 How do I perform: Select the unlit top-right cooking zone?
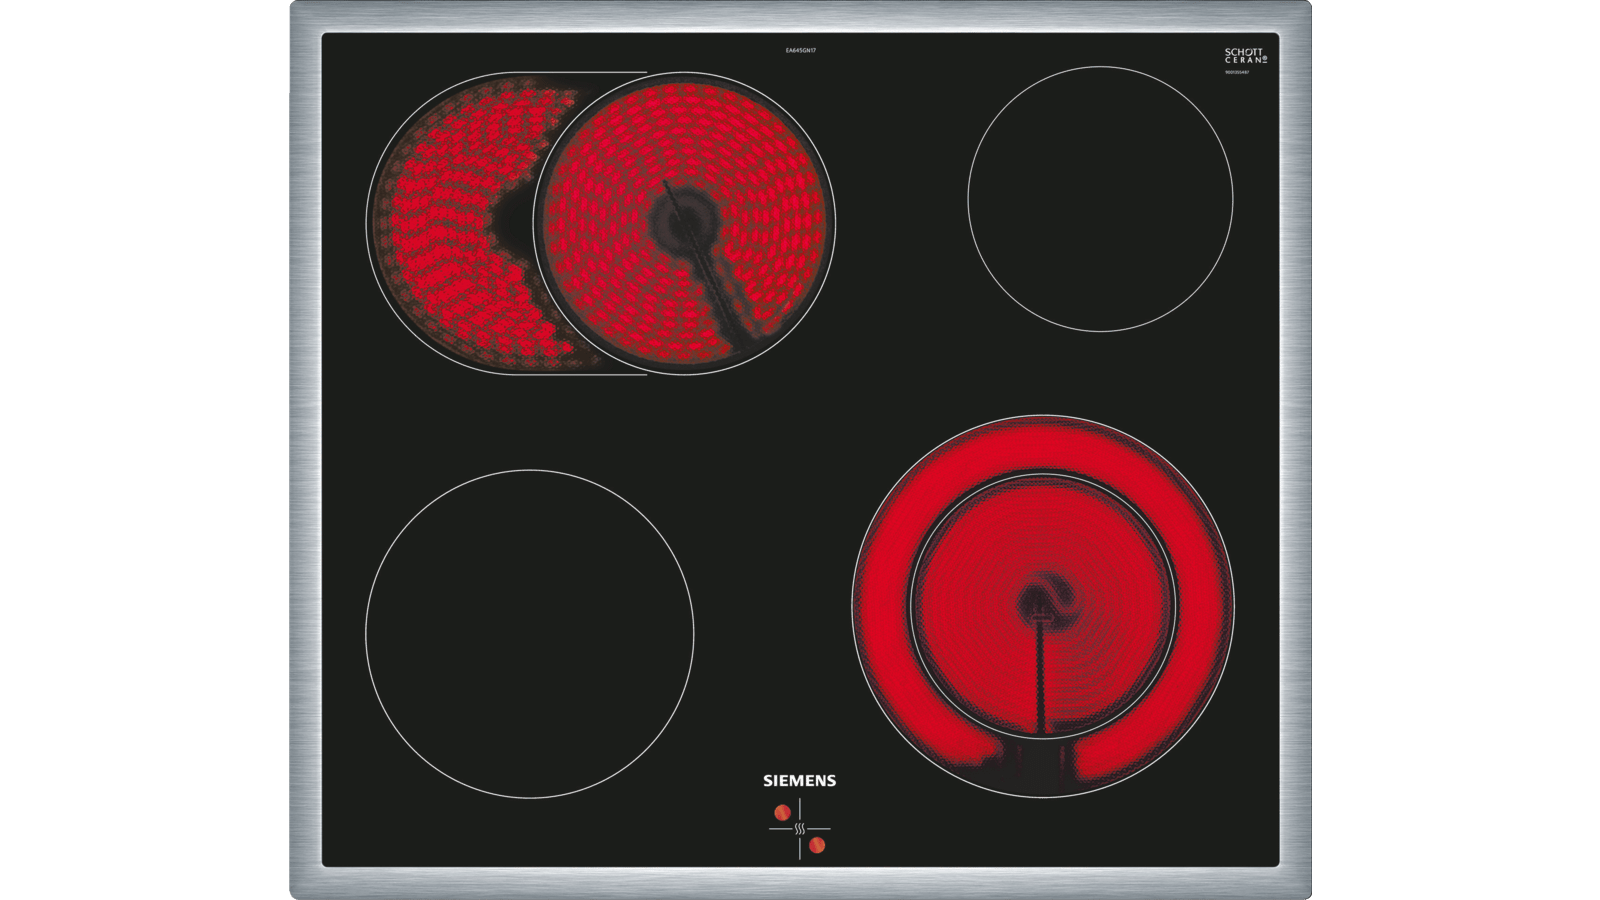pos(1100,198)
